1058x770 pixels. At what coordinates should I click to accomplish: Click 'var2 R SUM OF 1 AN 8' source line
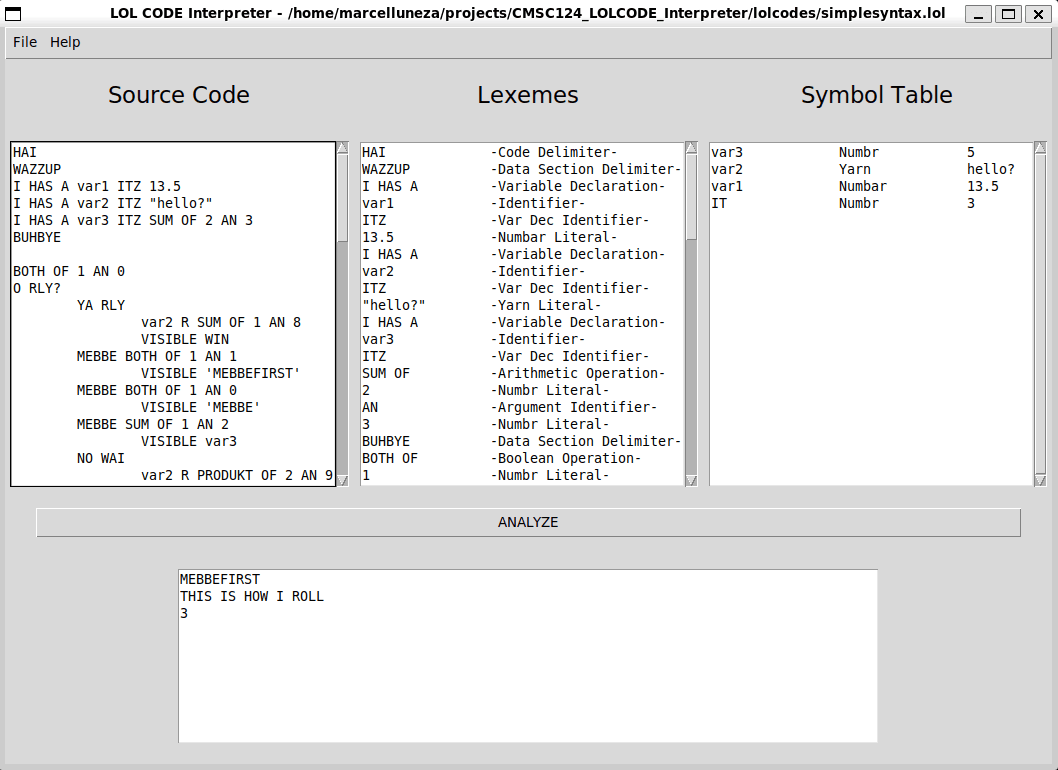tap(221, 322)
